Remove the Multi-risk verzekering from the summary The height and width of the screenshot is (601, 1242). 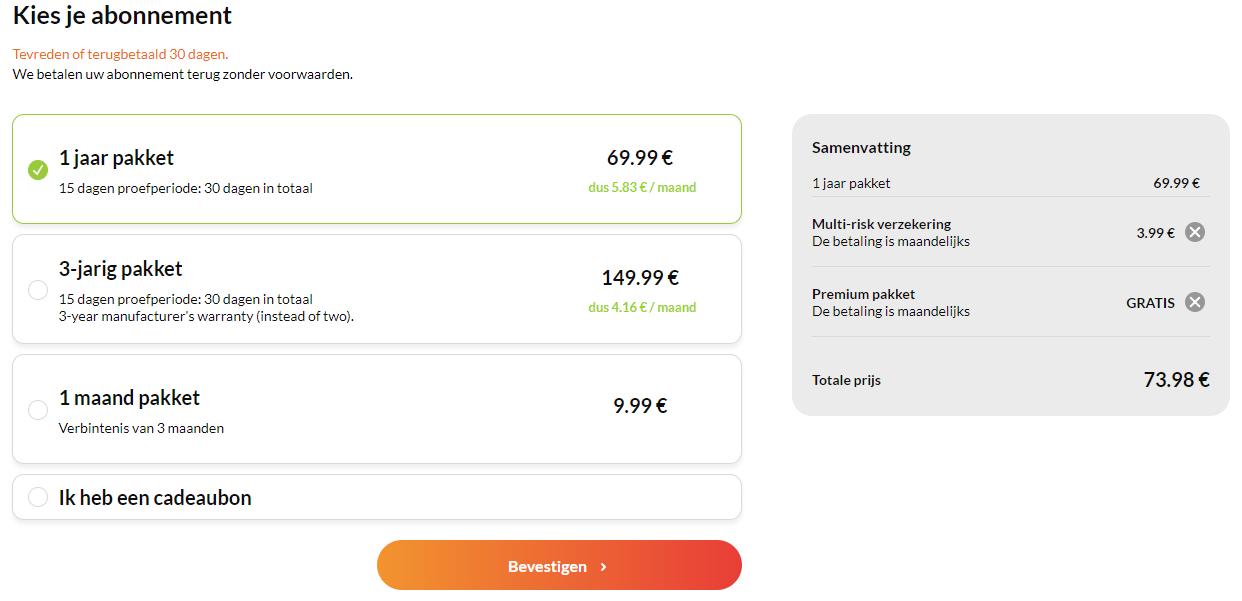1195,232
